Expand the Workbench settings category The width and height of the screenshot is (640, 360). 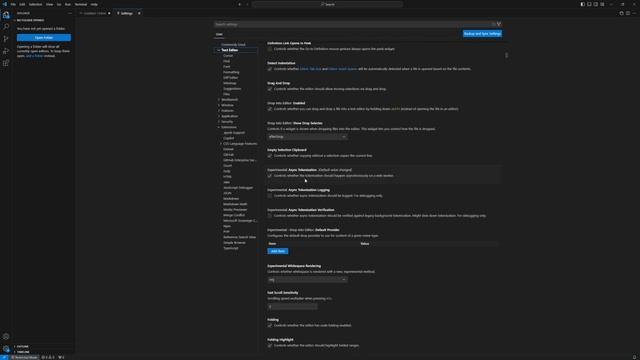coord(219,100)
